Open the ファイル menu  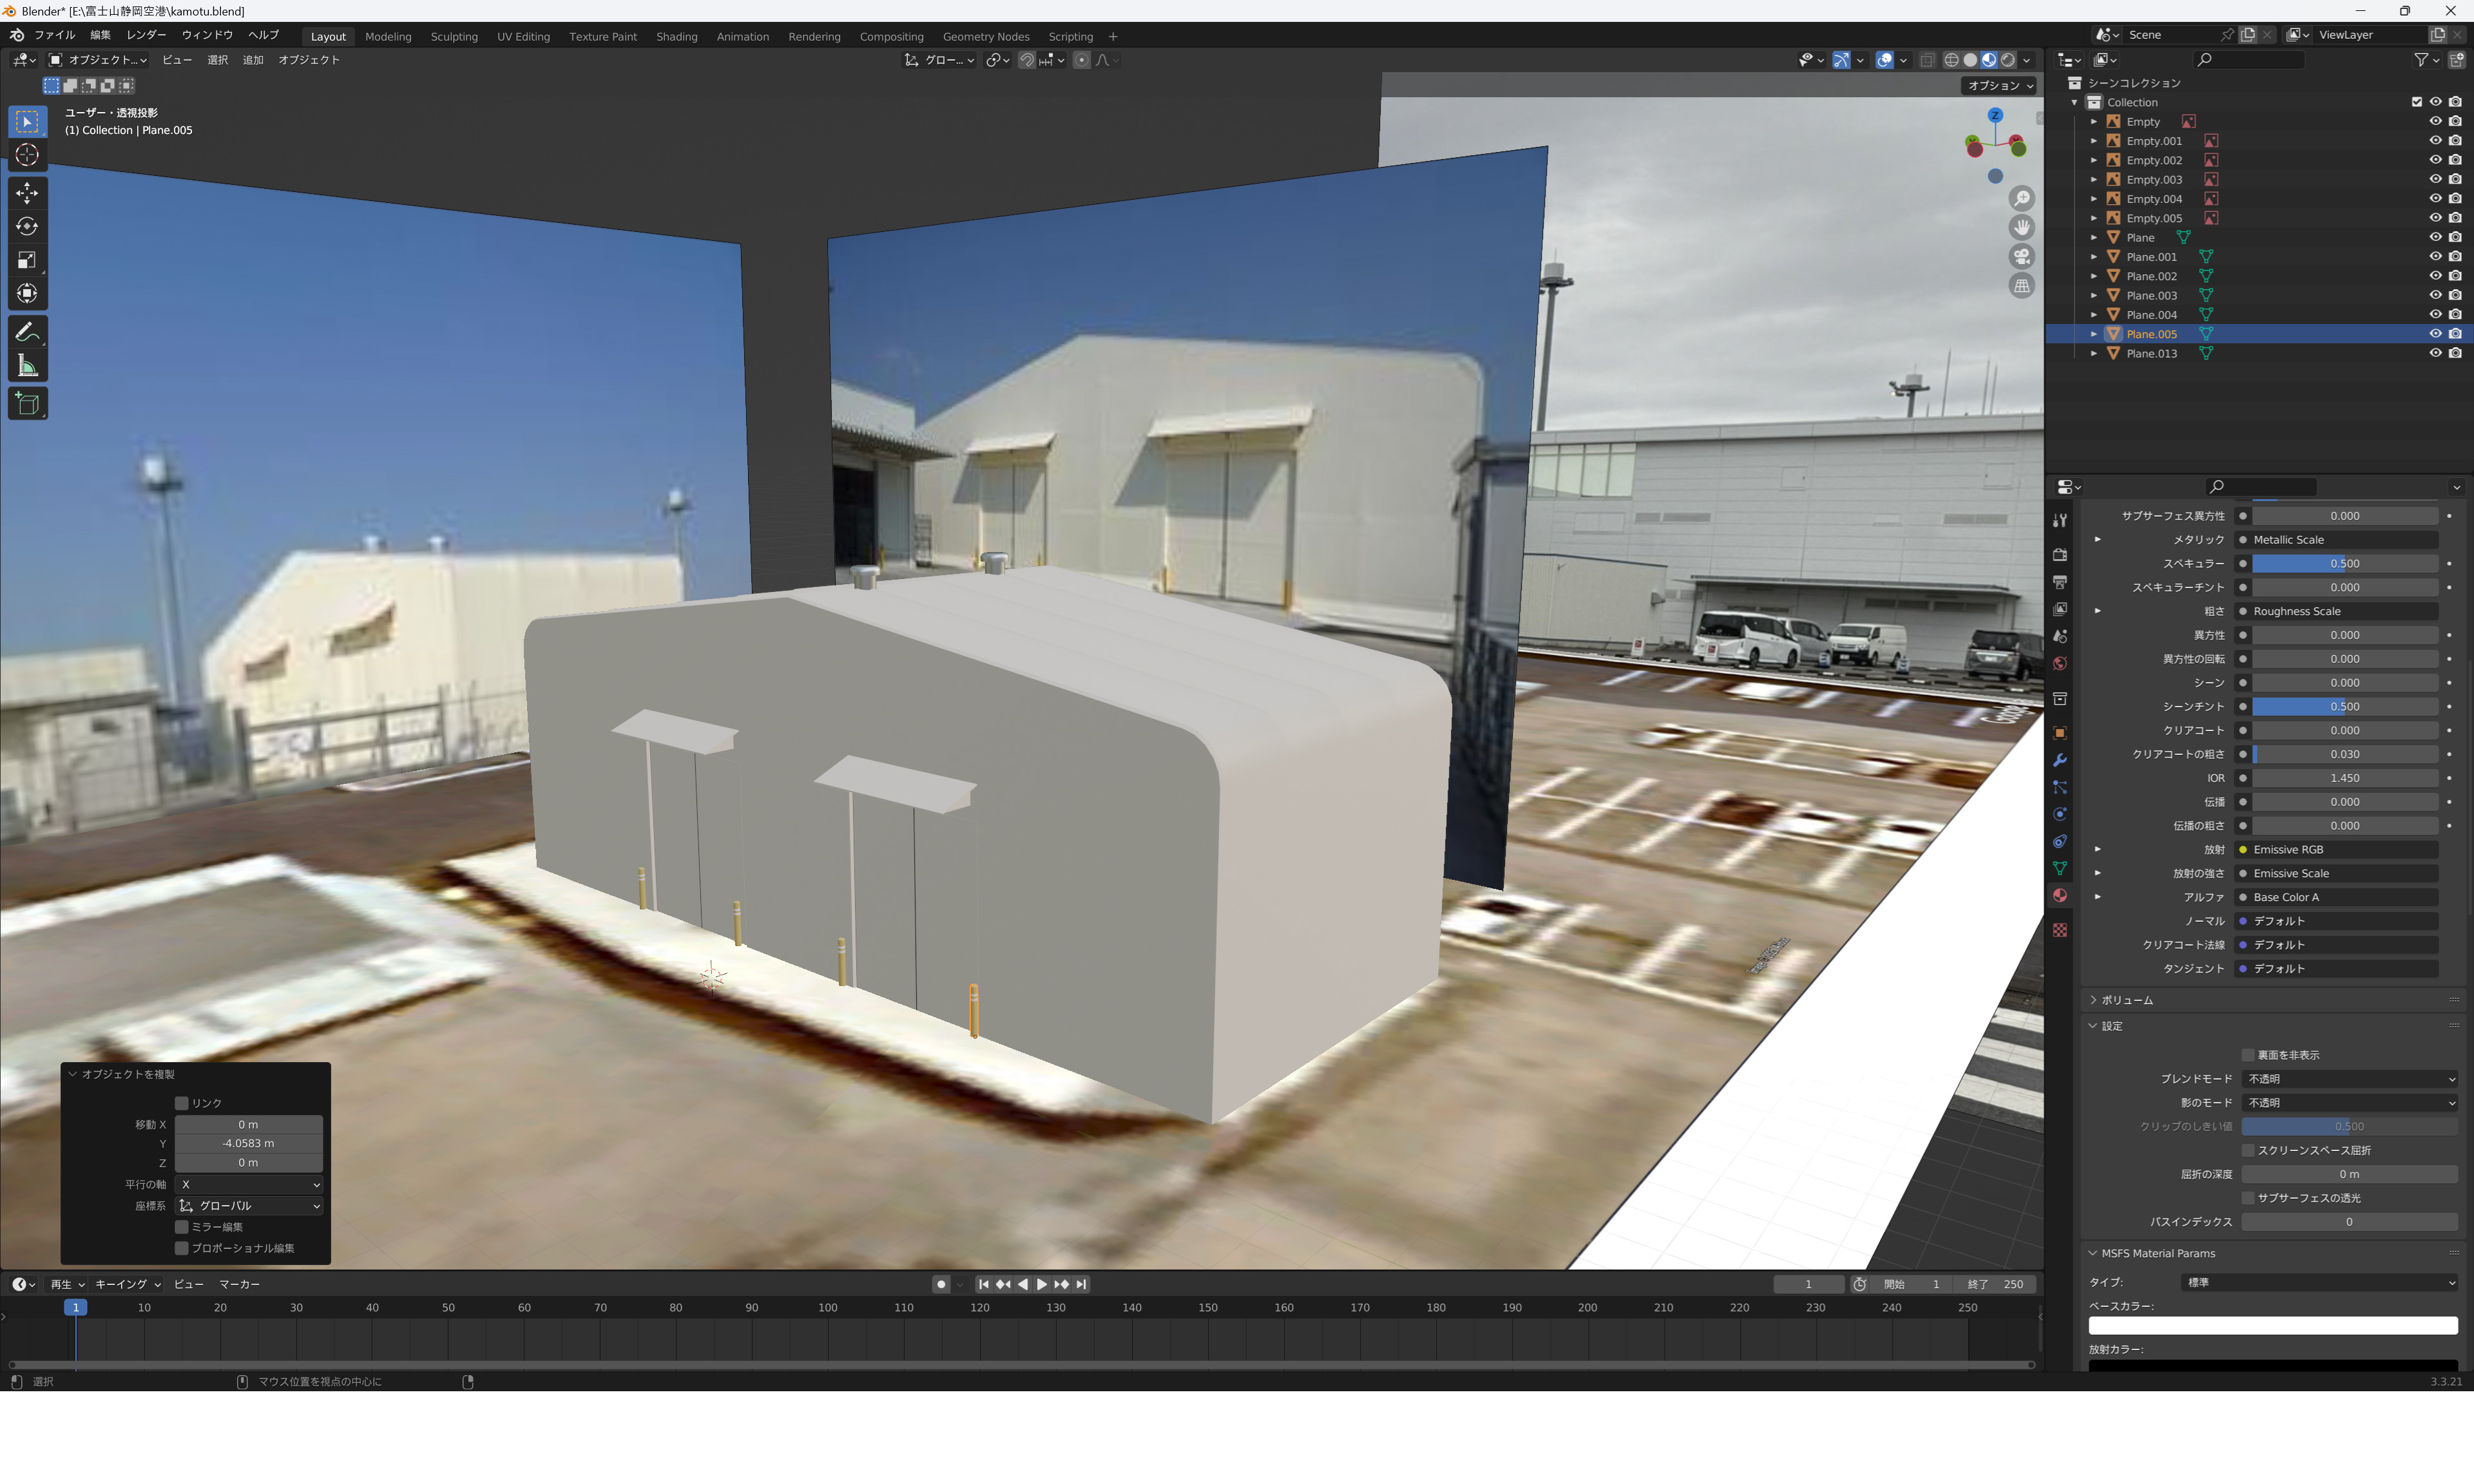[55, 36]
